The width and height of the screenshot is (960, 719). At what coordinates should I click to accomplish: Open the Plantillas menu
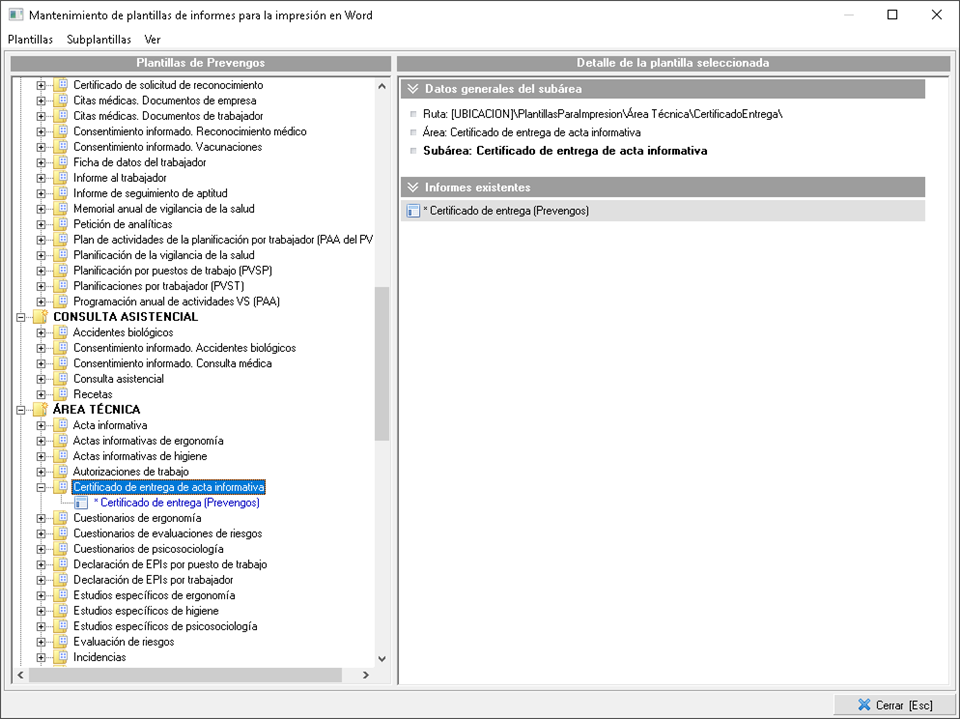[x=30, y=40]
